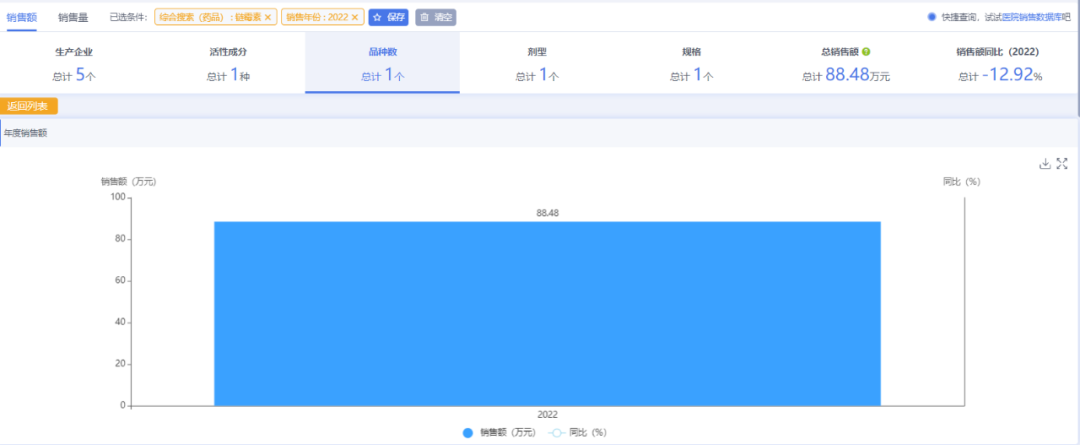Select the 生产企业 summary card

point(75,64)
